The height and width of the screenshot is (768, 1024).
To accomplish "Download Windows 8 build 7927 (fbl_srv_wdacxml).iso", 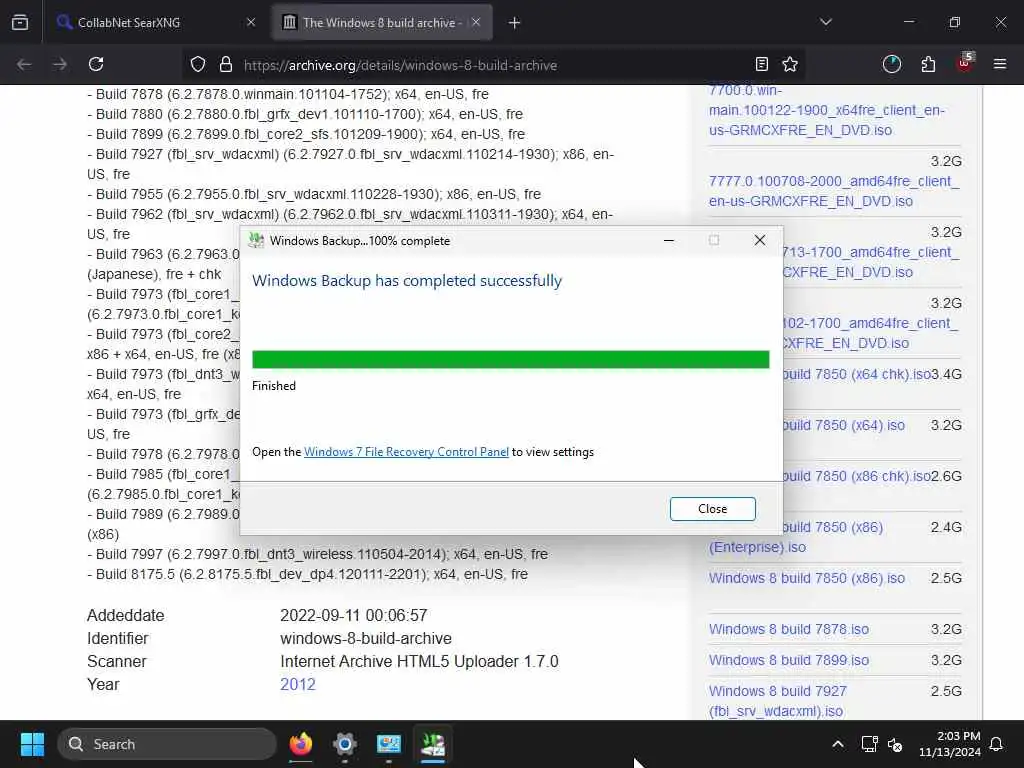I will [x=778, y=701].
